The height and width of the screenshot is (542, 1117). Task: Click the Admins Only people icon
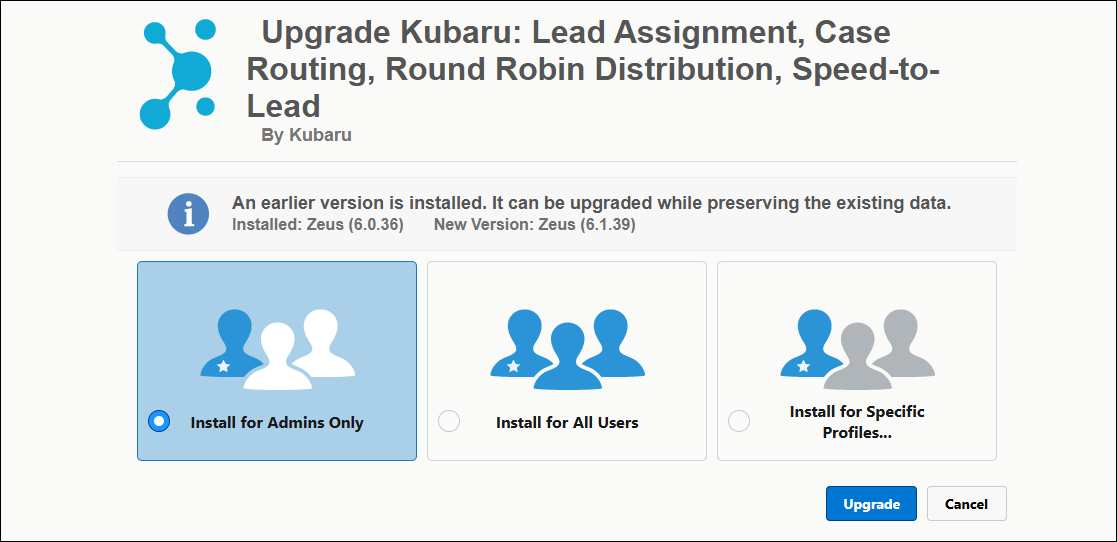277,348
